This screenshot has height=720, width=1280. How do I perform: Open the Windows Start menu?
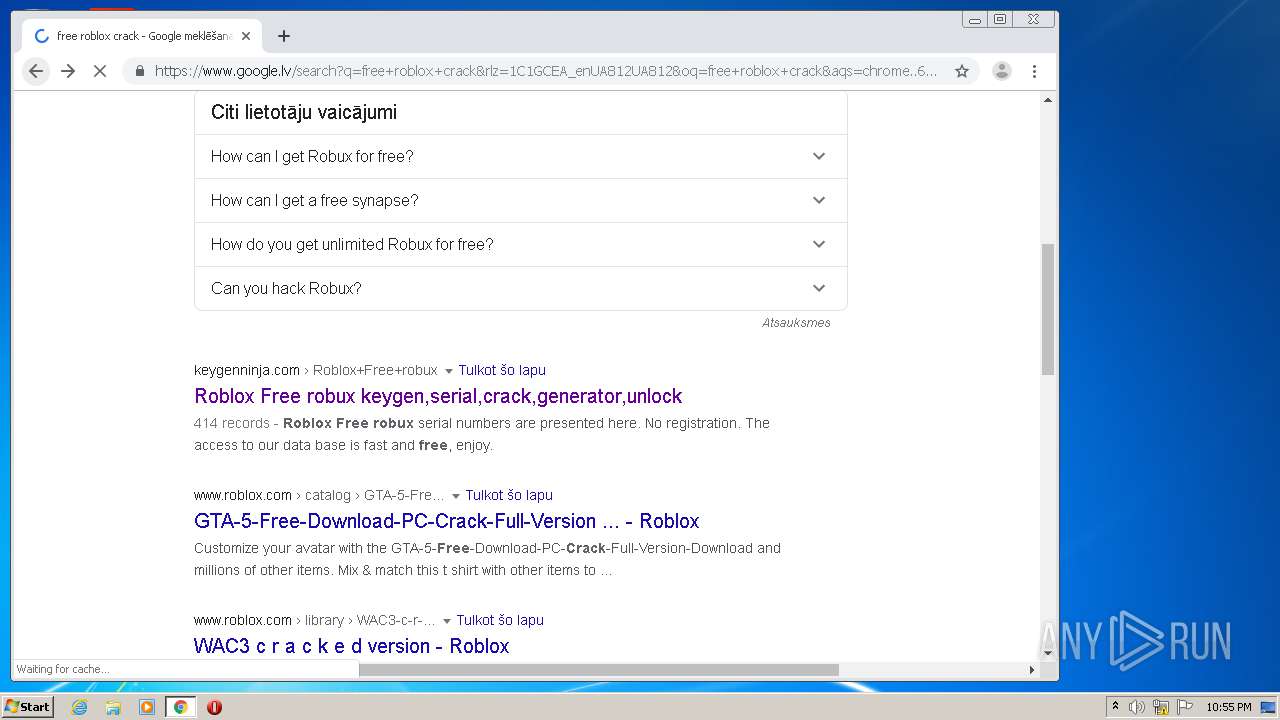(x=28, y=707)
